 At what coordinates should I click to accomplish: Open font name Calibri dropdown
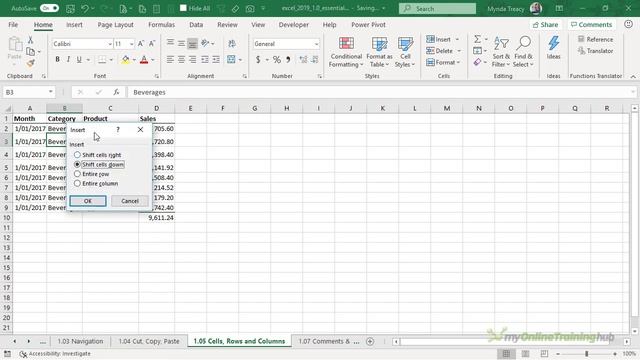pyautogui.click(x=110, y=44)
